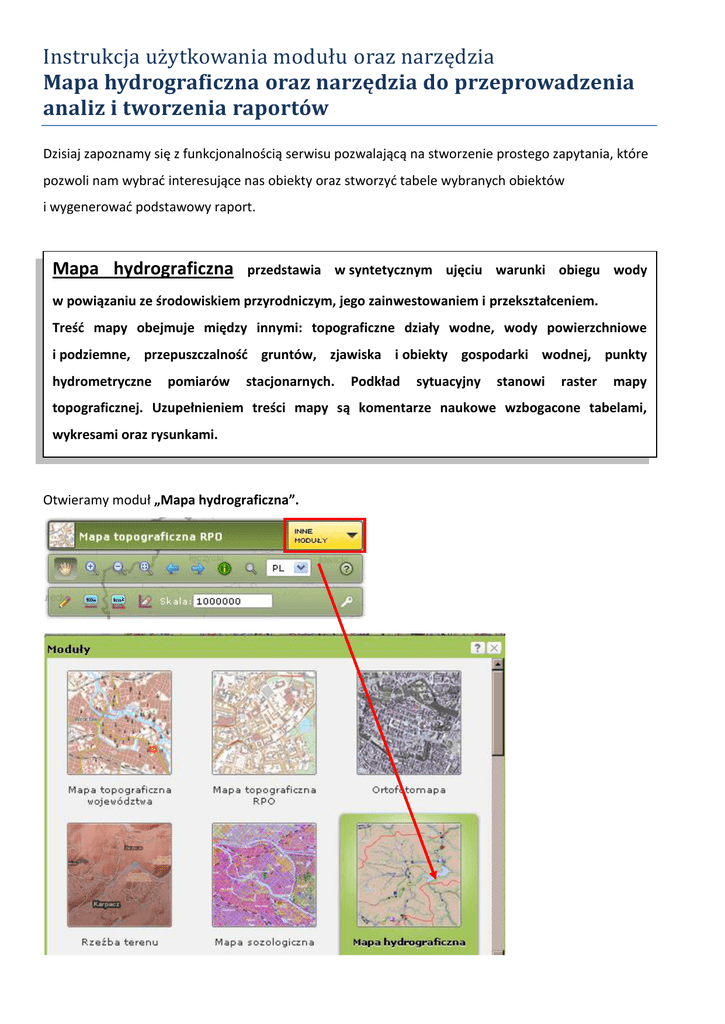This screenshot has width=725, height=1024.
Task: Select the hand pan tool
Action: (64, 568)
